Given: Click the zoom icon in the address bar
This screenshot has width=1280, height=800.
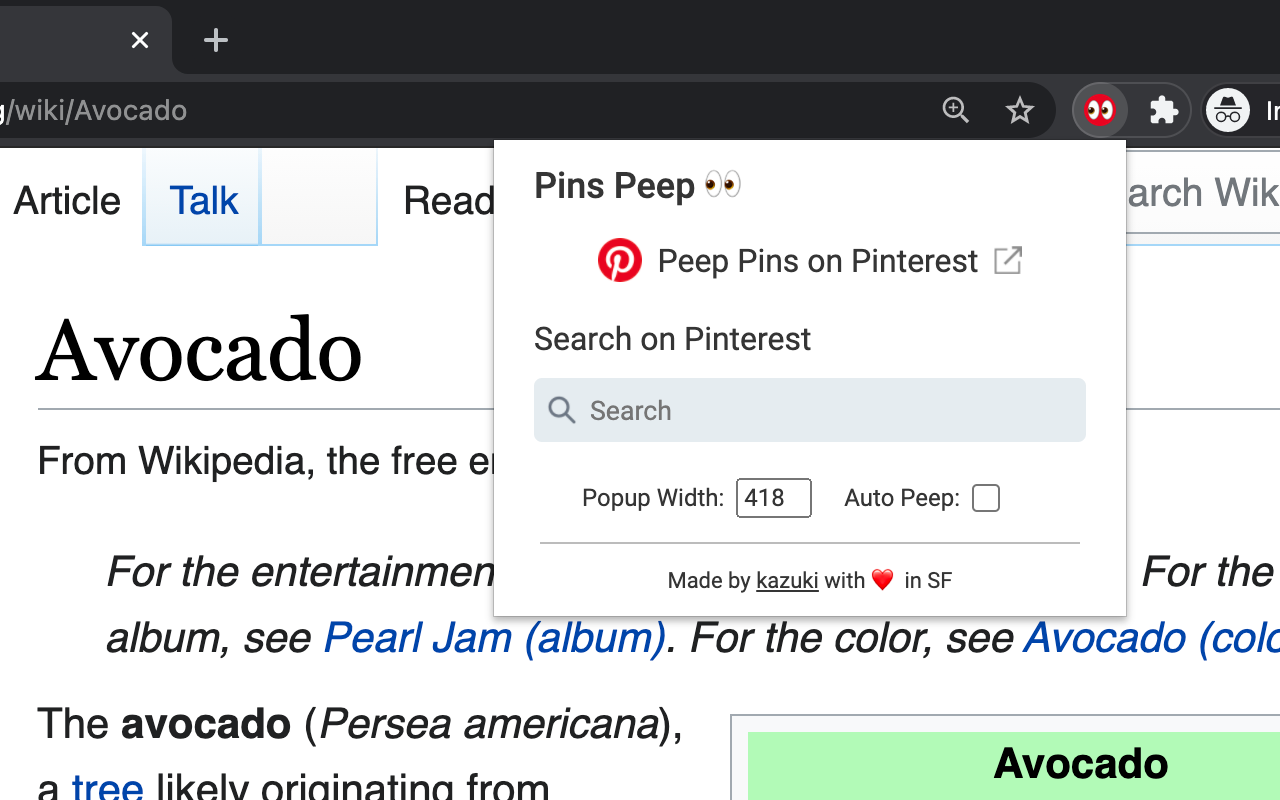Looking at the screenshot, I should [x=955, y=110].
